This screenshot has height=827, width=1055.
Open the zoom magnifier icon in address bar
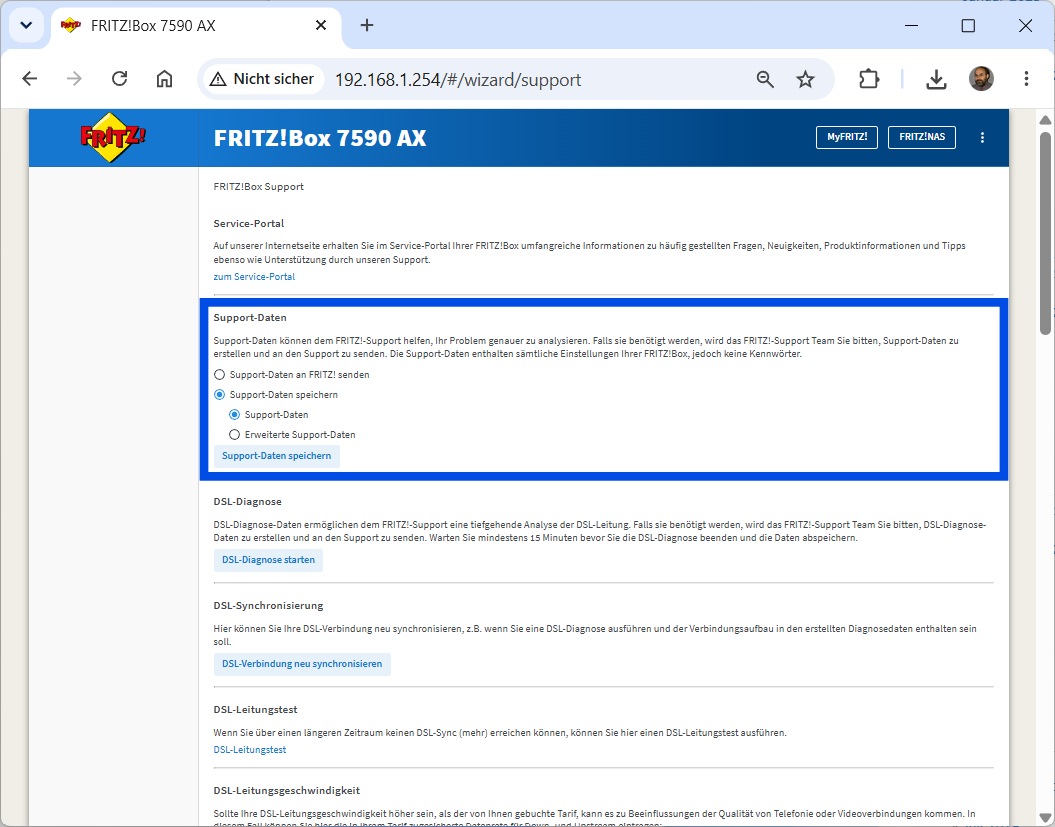765,79
